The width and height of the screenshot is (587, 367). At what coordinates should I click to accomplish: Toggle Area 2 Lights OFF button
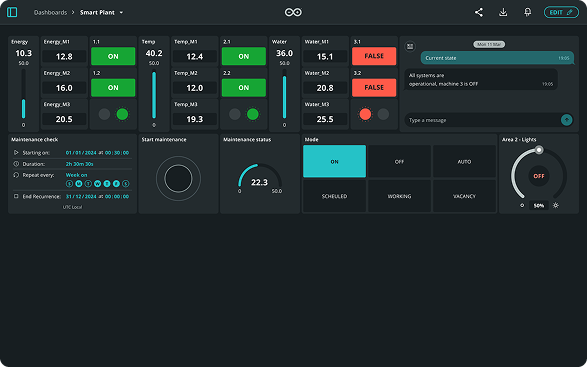click(539, 176)
